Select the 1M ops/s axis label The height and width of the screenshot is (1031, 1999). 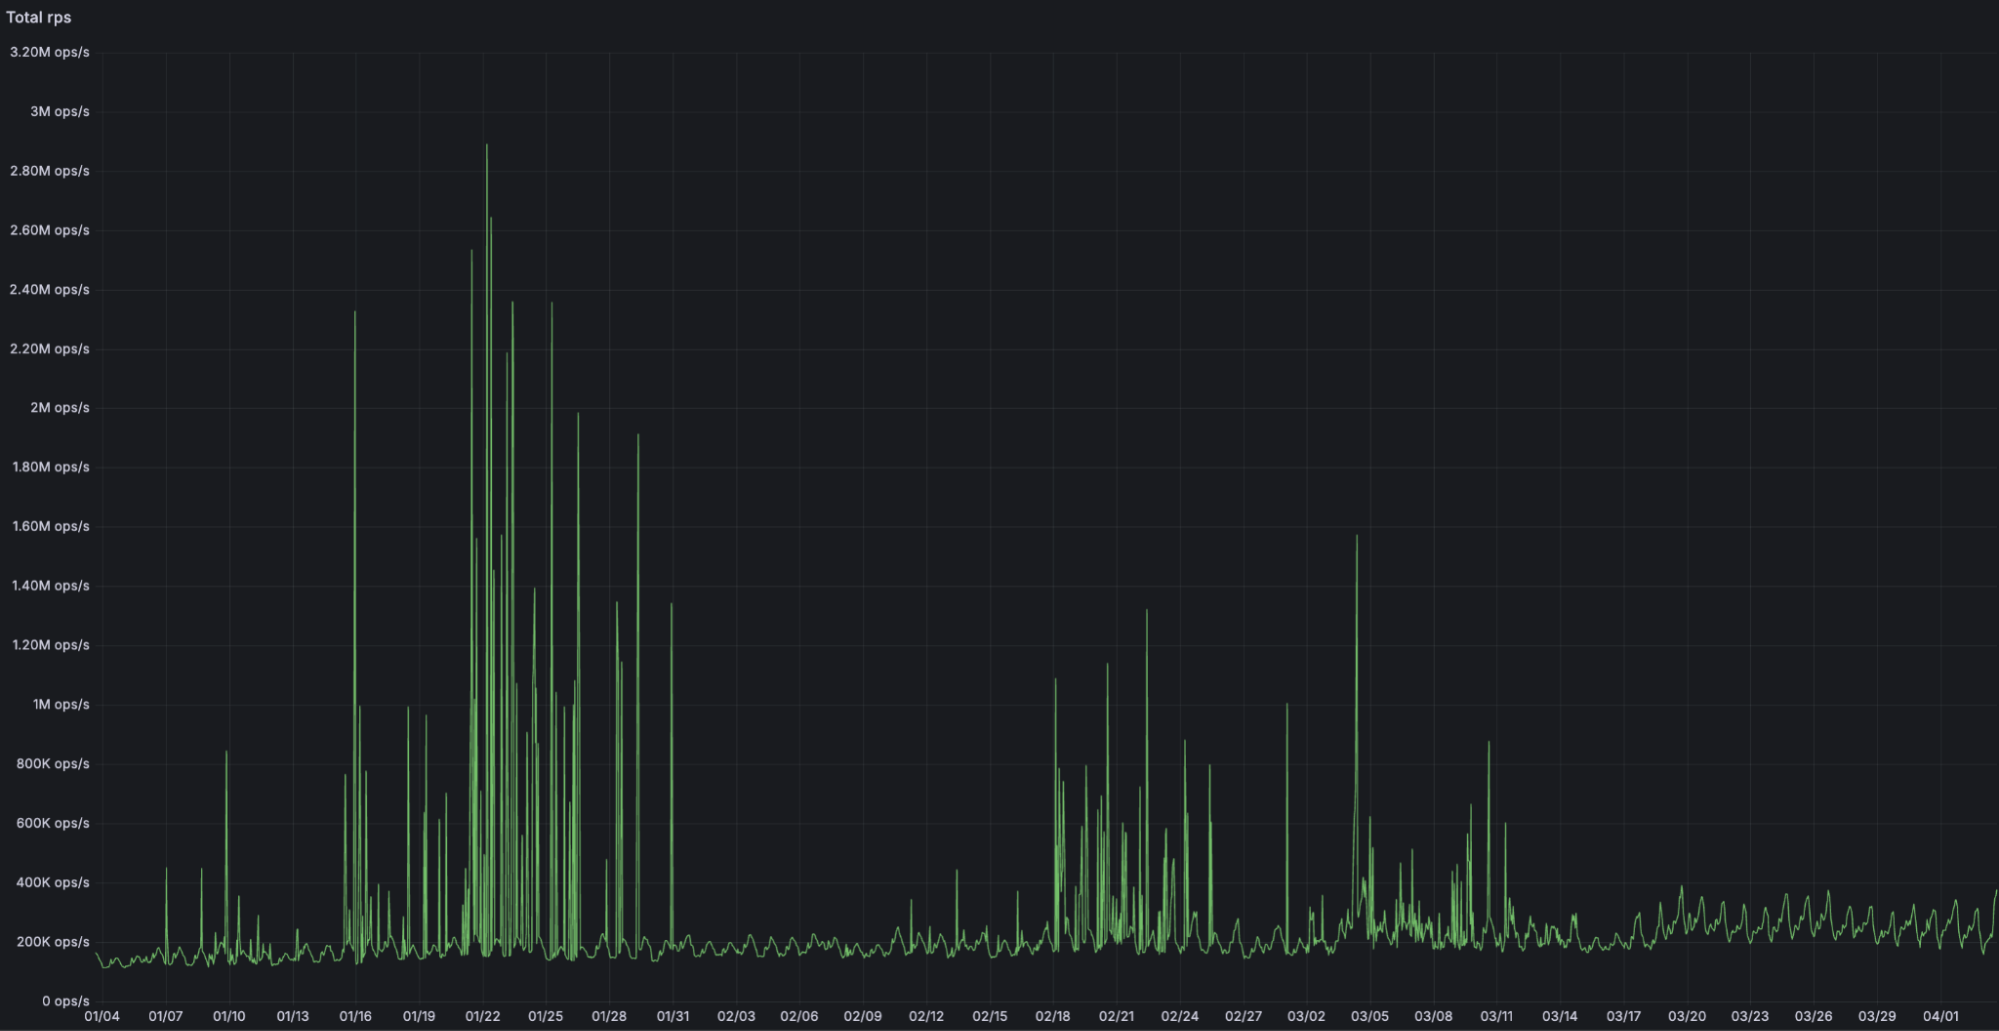click(x=61, y=704)
